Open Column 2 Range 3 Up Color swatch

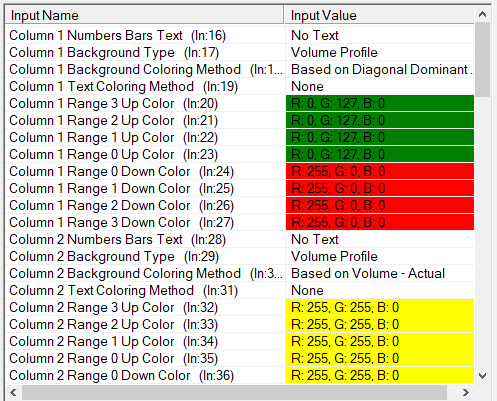[380, 307]
